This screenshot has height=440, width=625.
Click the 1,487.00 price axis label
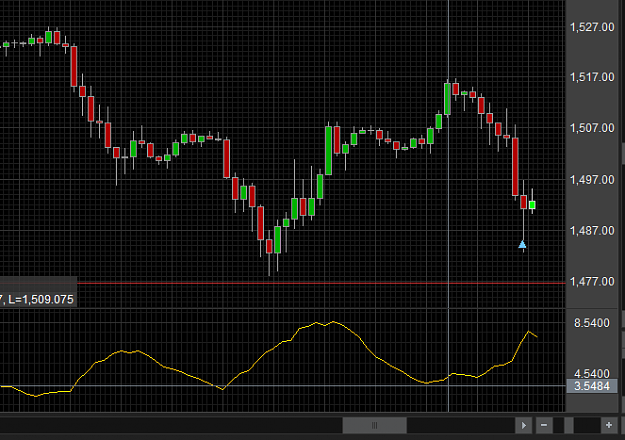[592, 230]
